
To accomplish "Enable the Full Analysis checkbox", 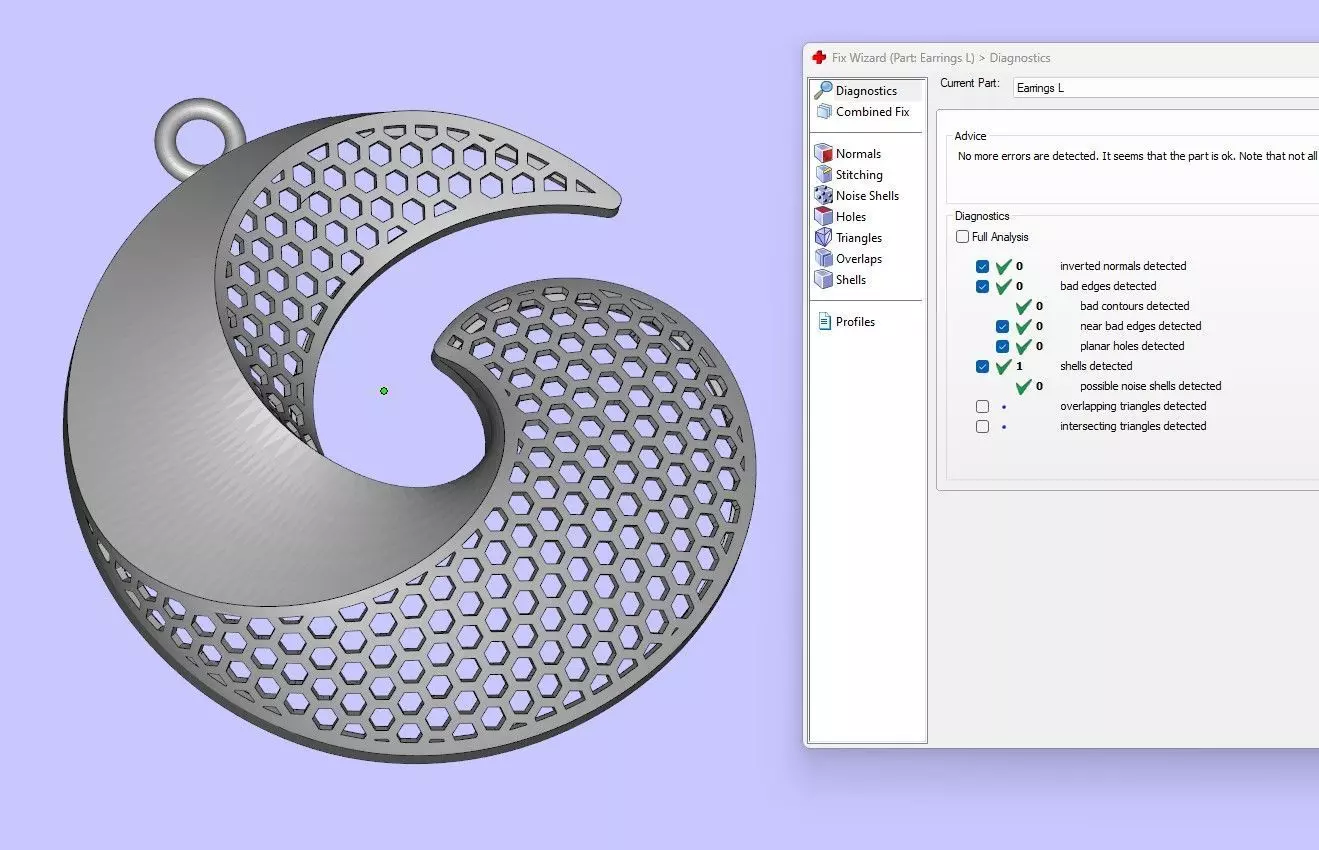I will coord(962,237).
